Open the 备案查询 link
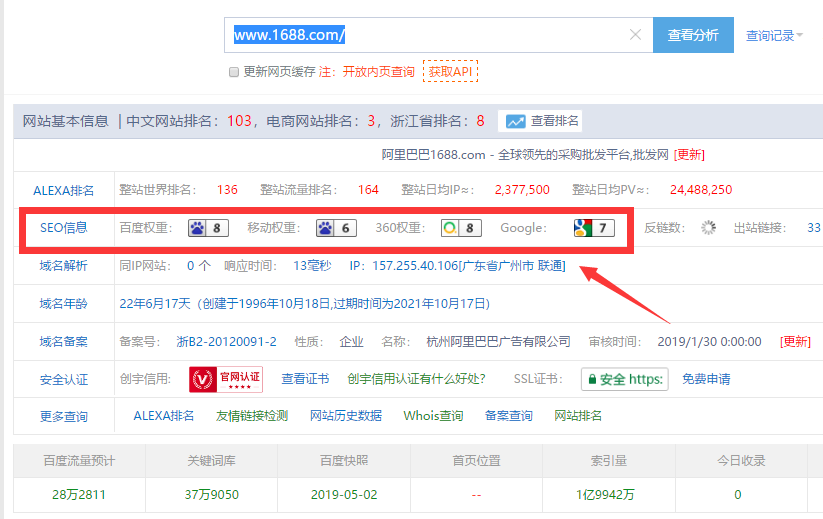823x519 pixels. (509, 416)
